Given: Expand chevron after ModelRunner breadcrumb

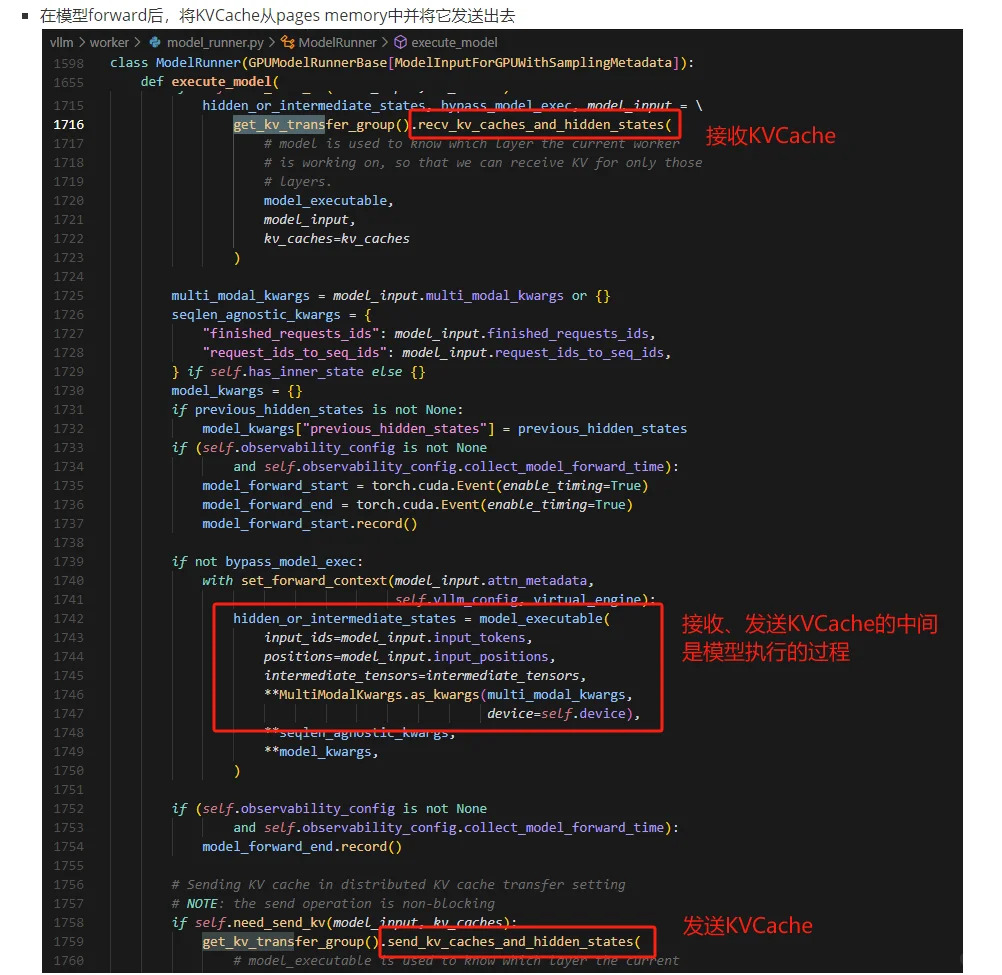Looking at the screenshot, I should pyautogui.click(x=385, y=42).
